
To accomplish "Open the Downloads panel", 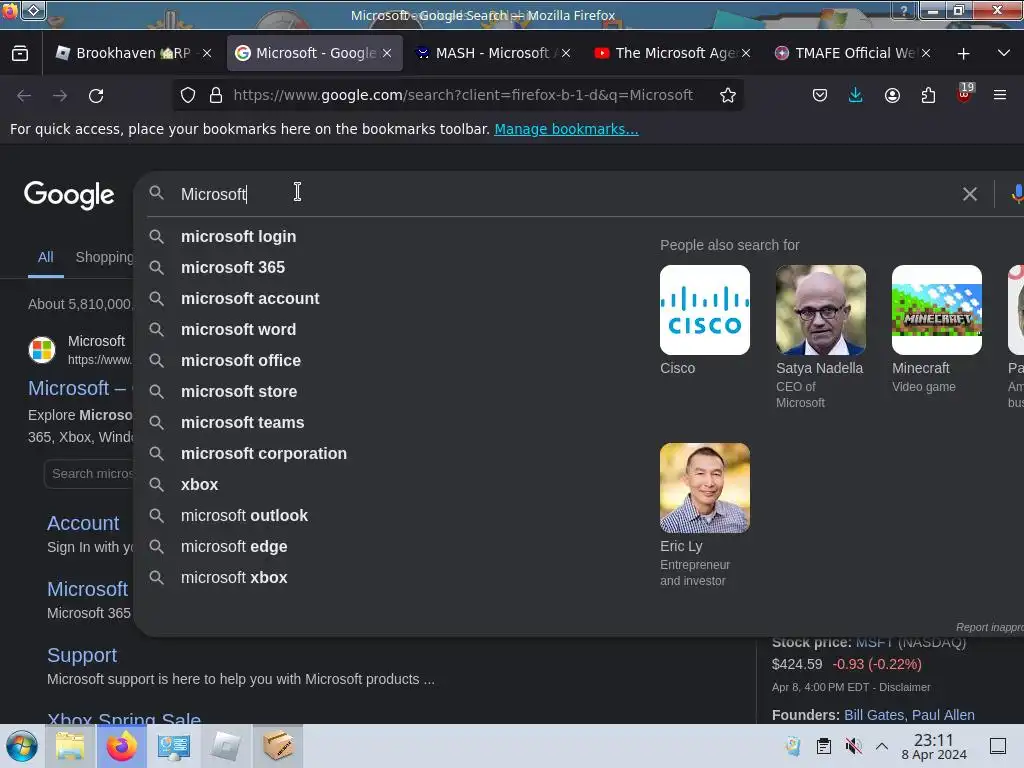I will tap(856, 95).
